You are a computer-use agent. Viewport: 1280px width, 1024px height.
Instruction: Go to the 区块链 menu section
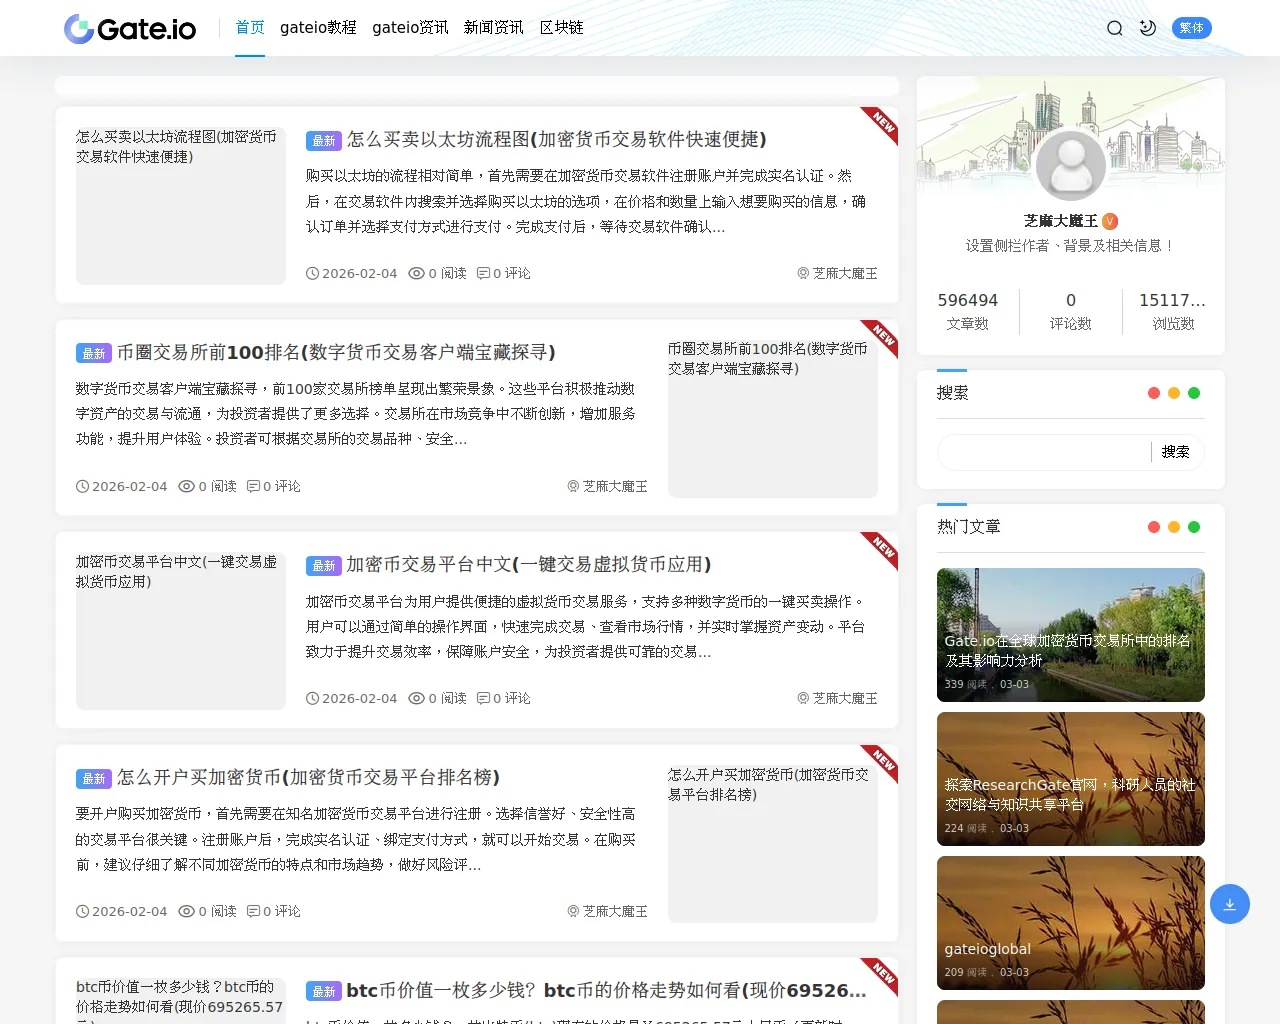561,28
